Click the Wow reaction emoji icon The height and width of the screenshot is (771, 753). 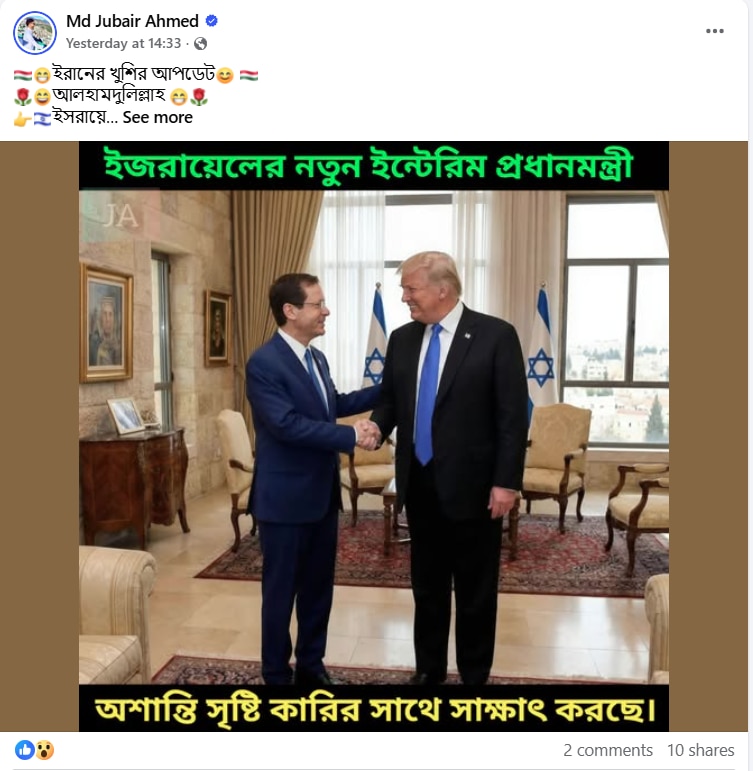[x=44, y=750]
